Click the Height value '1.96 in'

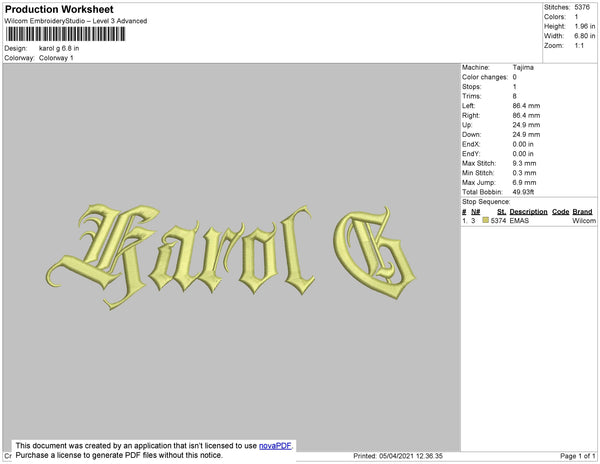click(584, 26)
